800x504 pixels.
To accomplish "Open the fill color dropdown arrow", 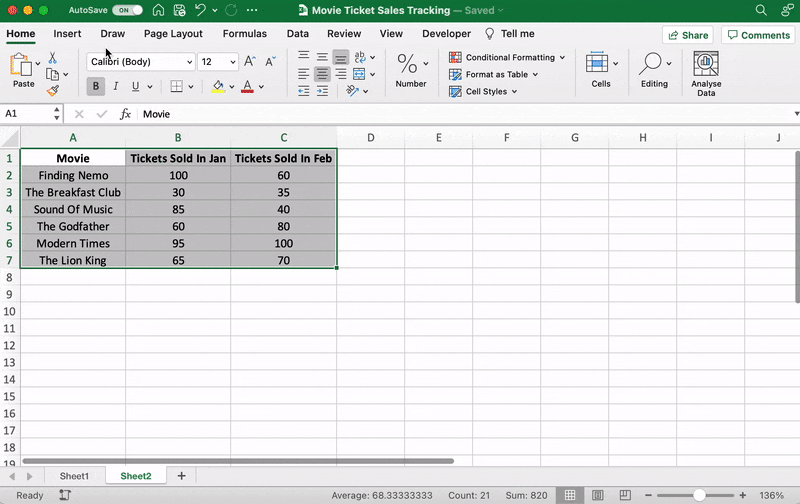I will coord(232,87).
